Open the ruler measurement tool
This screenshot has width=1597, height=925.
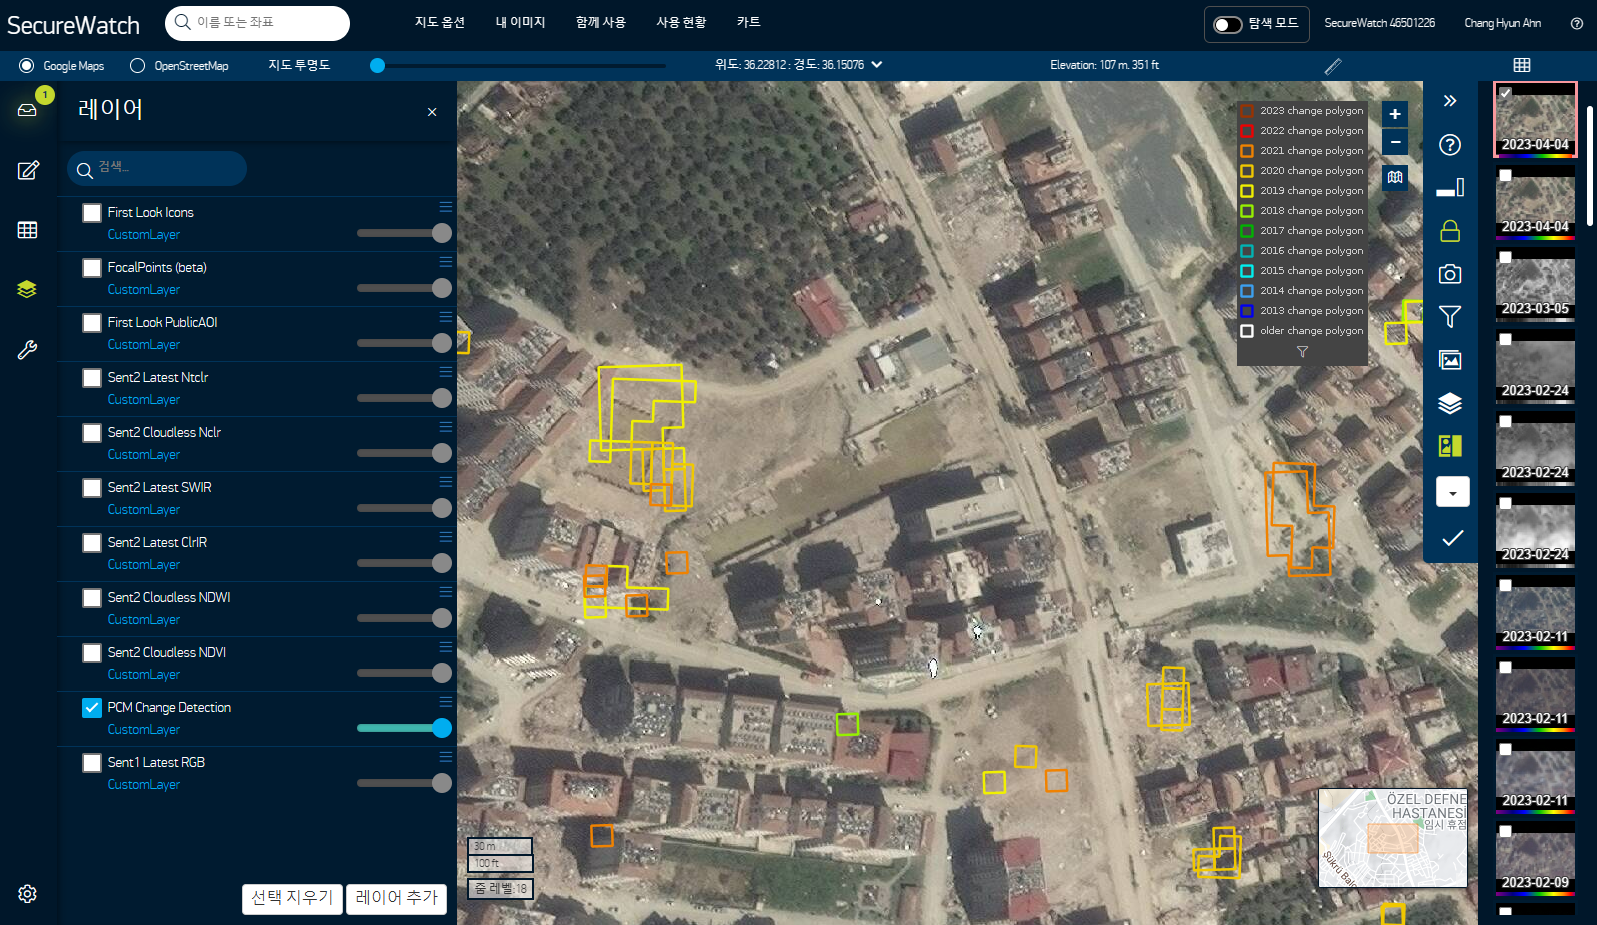[x=1333, y=66]
